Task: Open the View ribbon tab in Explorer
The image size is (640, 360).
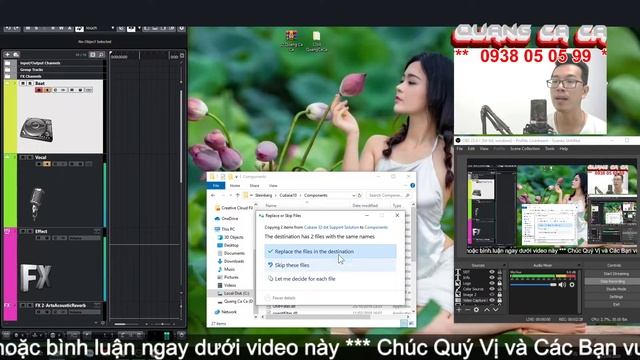Action: pos(273,186)
